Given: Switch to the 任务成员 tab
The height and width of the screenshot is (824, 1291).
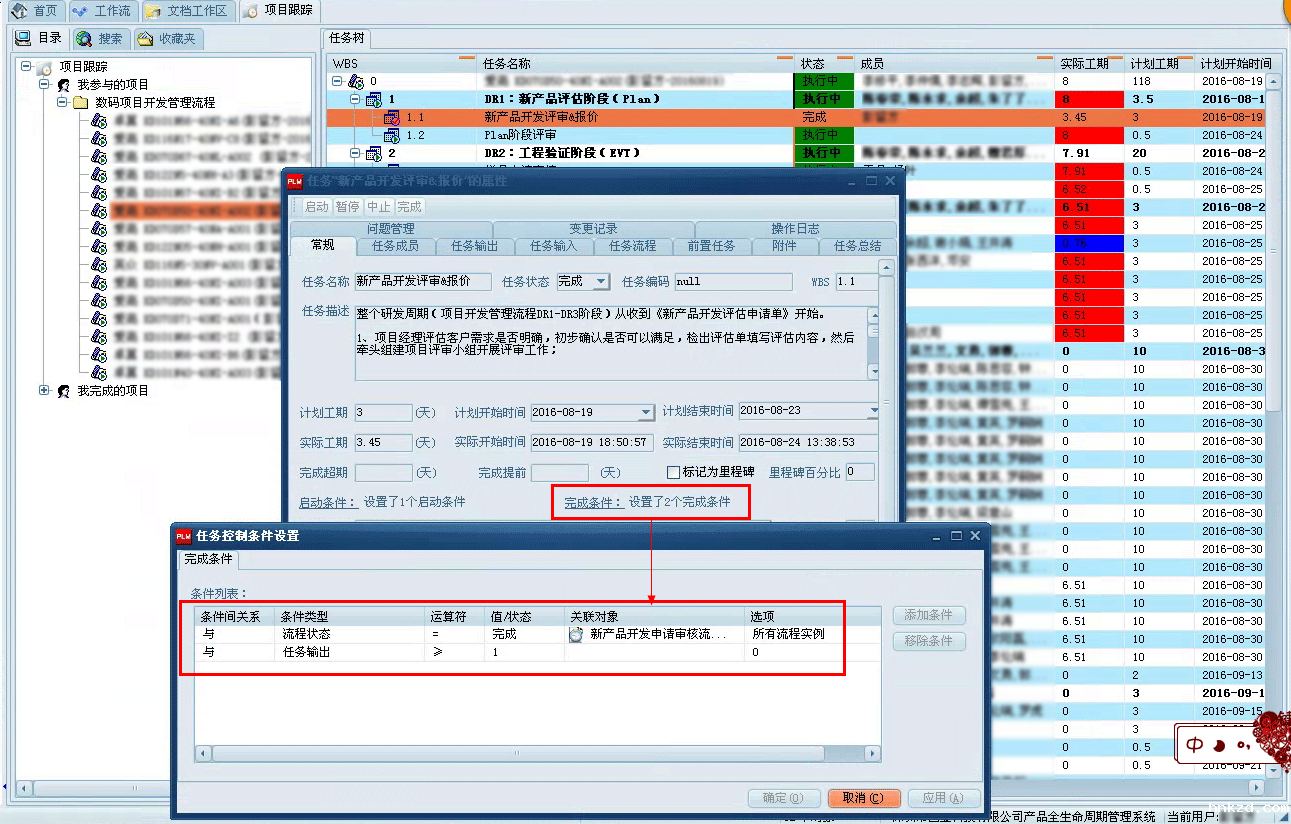Looking at the screenshot, I should (395, 246).
